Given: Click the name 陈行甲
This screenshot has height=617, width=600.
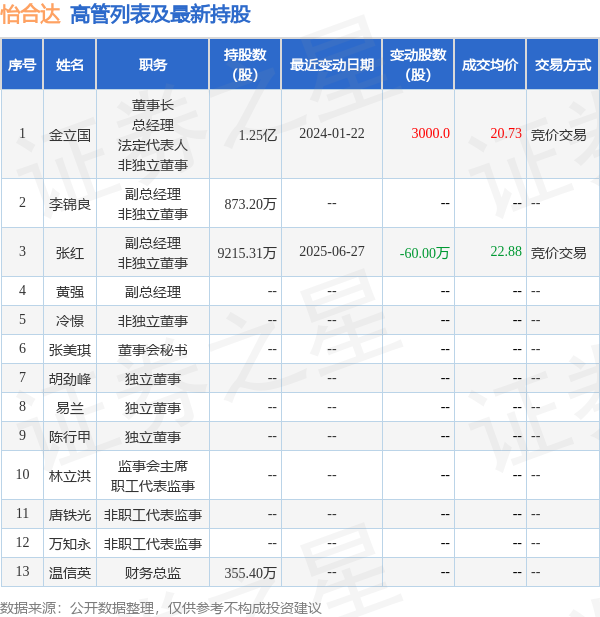Looking at the screenshot, I should [70, 437].
